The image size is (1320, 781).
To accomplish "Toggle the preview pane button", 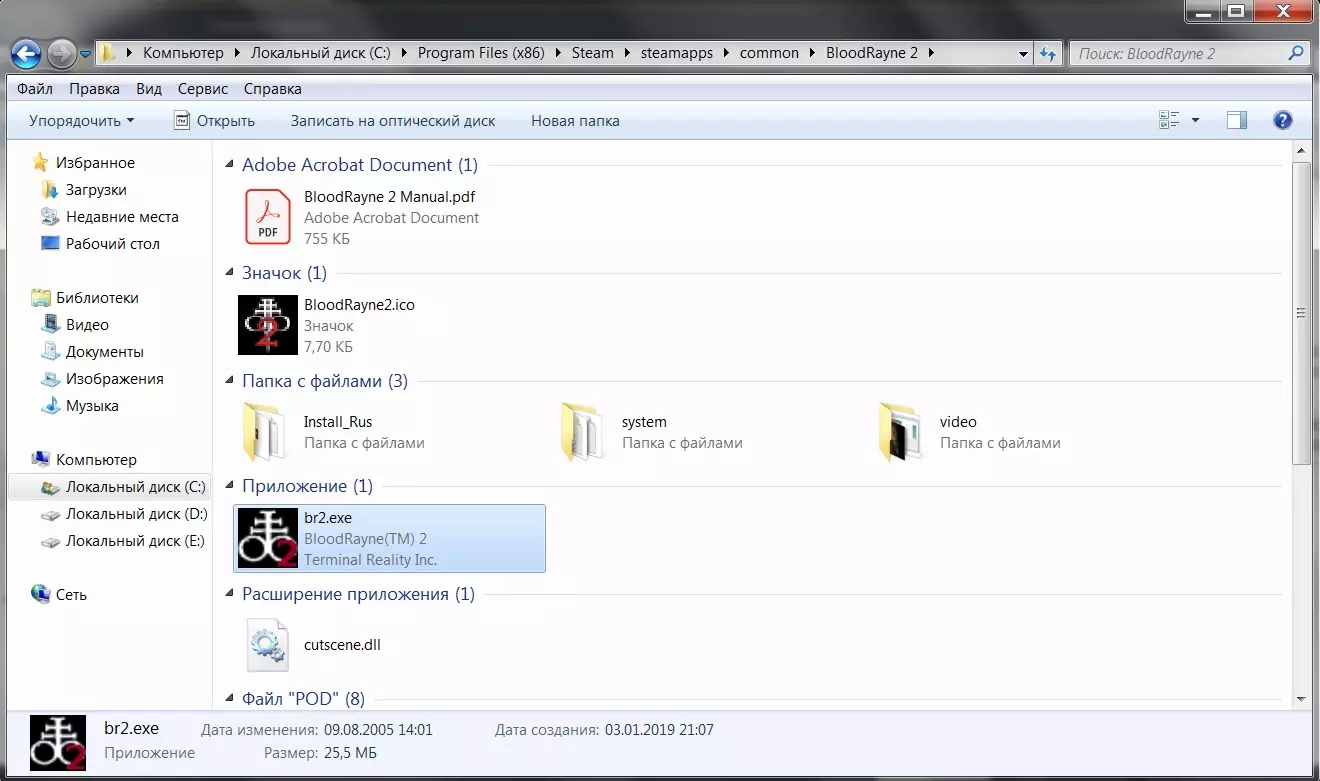I will 1237,121.
